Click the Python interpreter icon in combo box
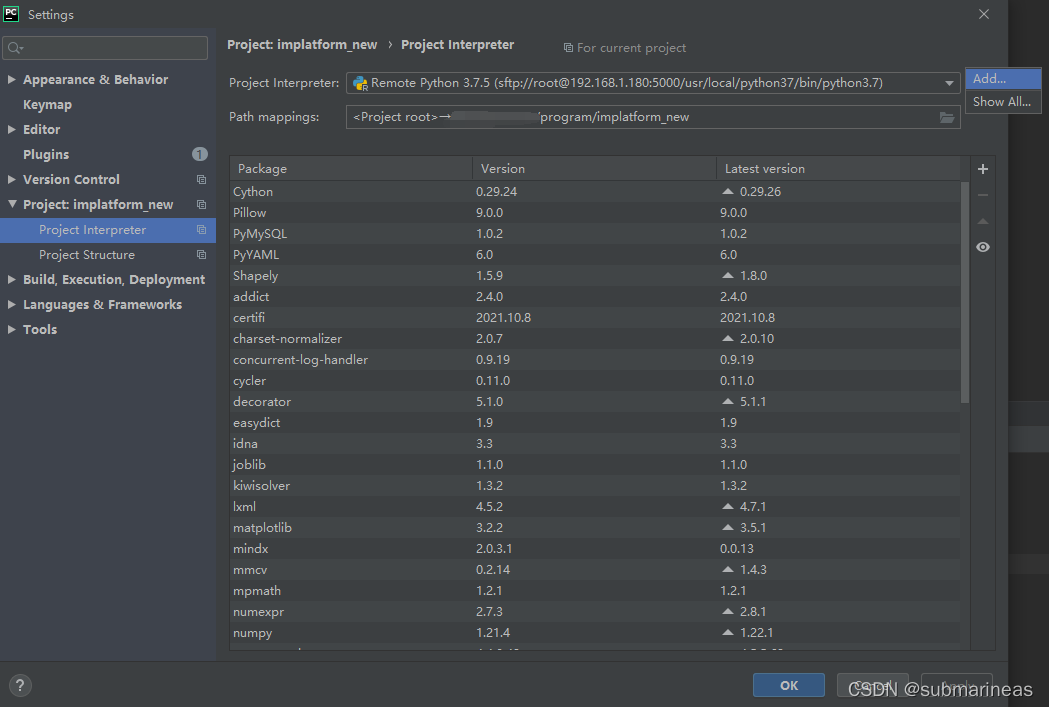This screenshot has width=1049, height=707. point(360,83)
